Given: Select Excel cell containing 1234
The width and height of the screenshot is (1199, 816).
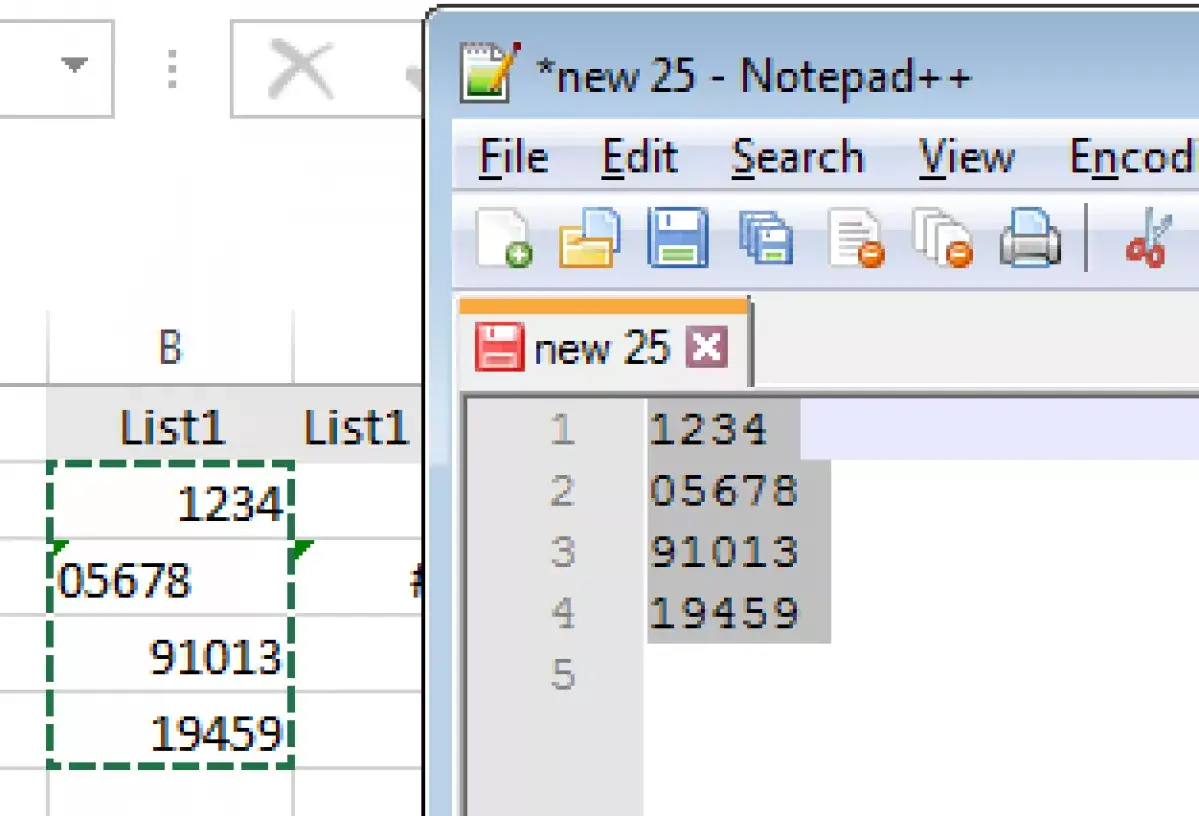Looking at the screenshot, I should (x=171, y=502).
